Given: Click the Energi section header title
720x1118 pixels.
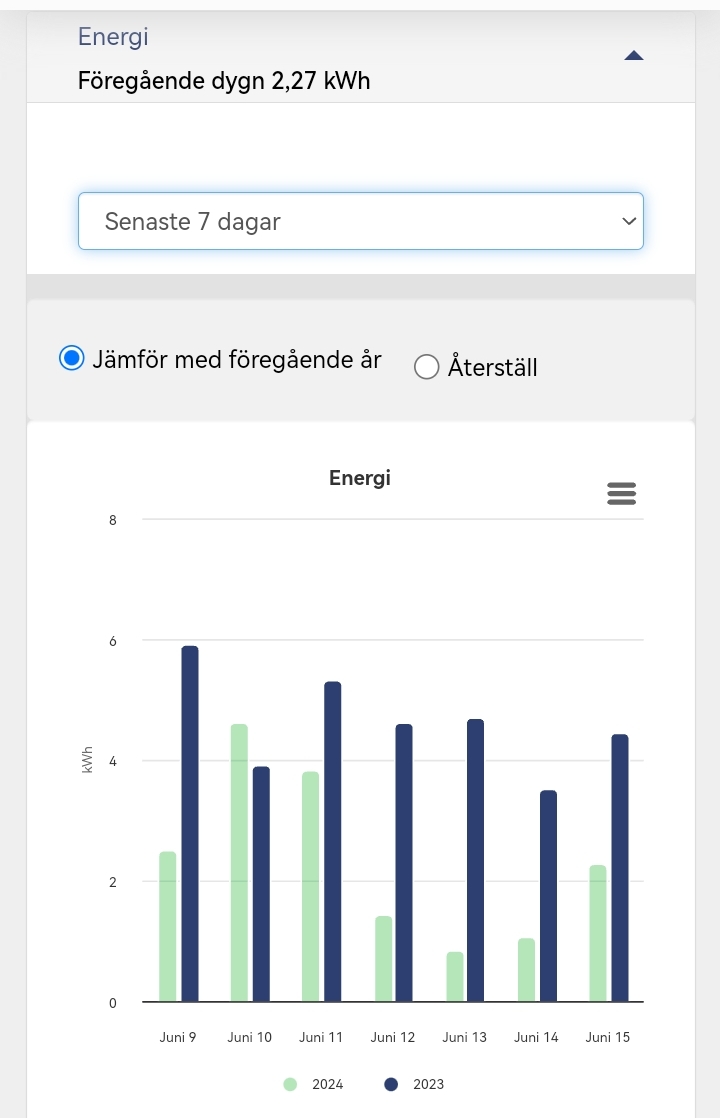Looking at the screenshot, I should coord(113,37).
